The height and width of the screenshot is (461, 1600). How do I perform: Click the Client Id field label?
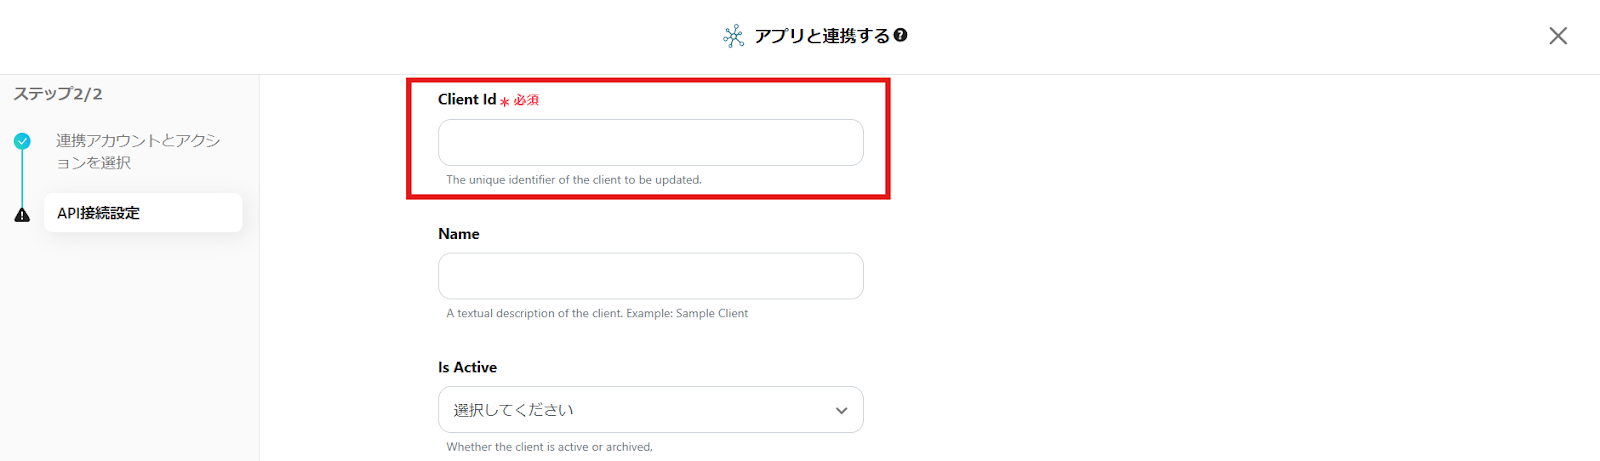tap(467, 99)
